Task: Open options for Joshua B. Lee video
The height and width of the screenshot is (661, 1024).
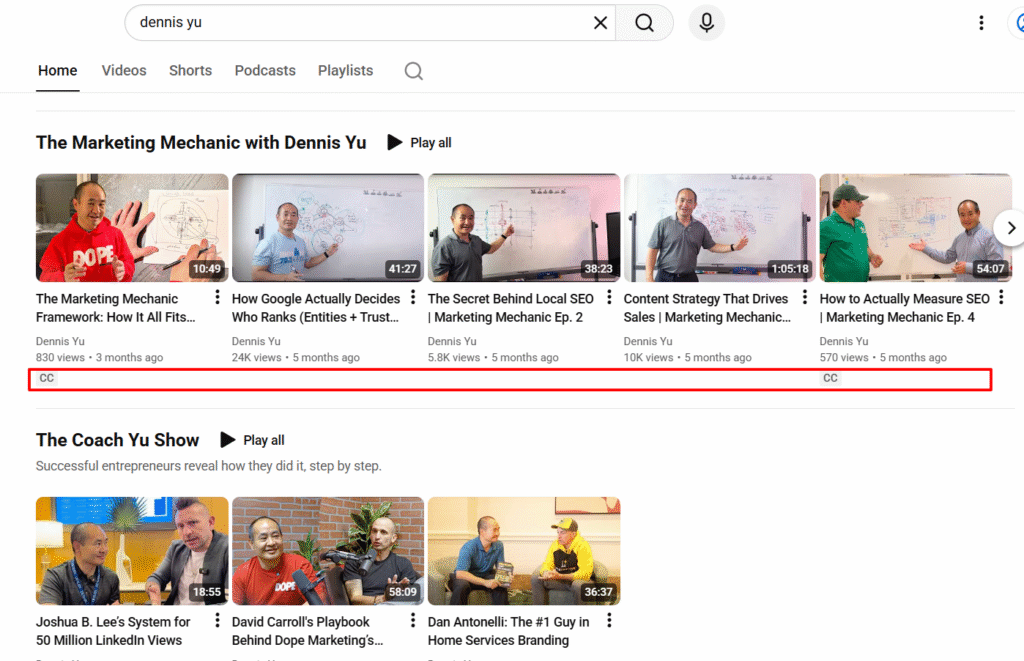Action: click(217, 621)
